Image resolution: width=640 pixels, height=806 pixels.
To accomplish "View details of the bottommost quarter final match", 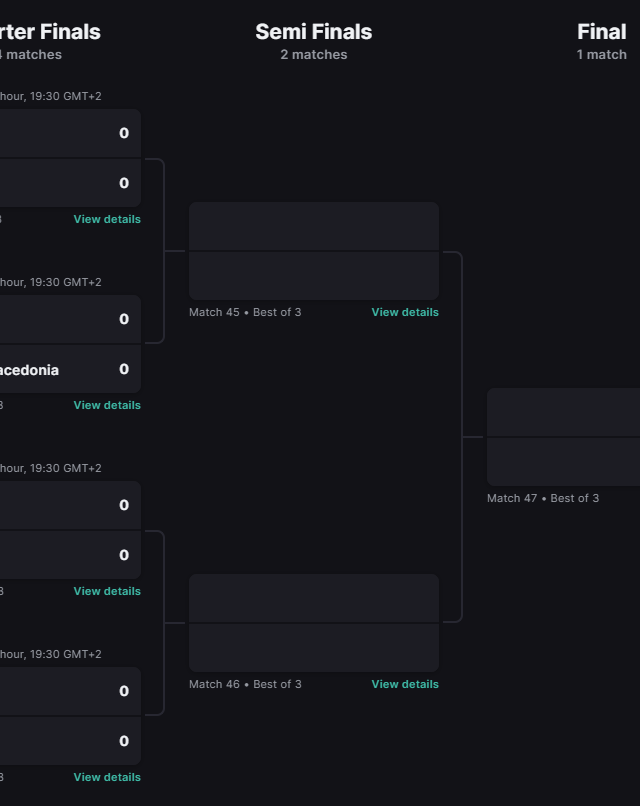I will tap(107, 777).
